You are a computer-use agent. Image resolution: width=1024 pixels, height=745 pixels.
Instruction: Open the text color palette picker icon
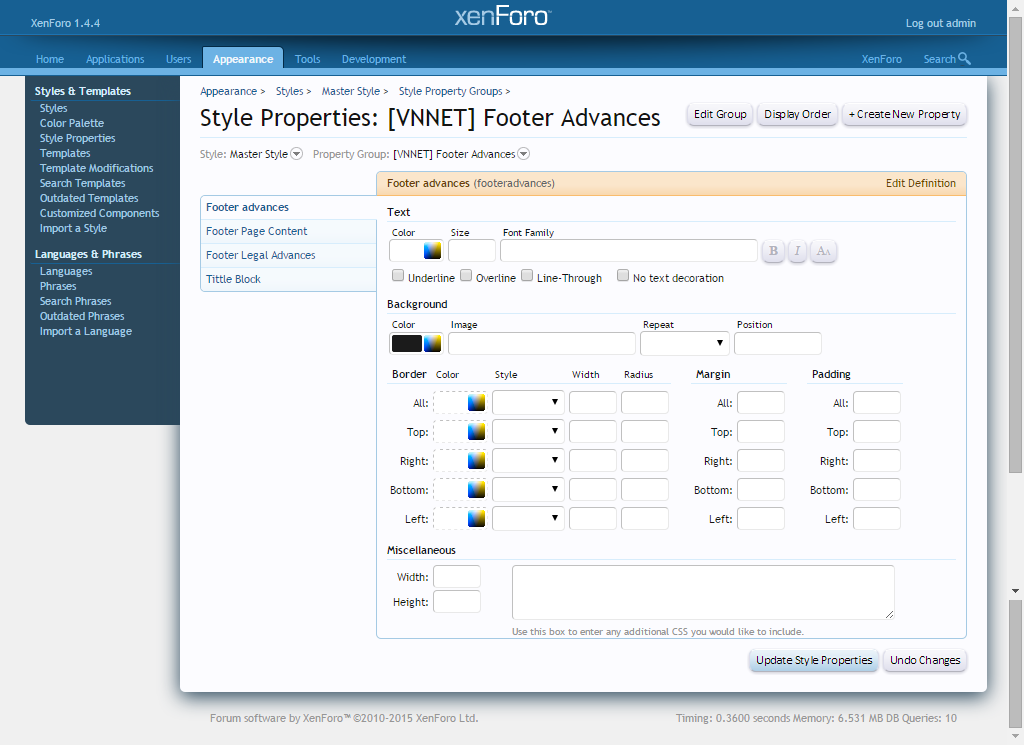tap(432, 251)
